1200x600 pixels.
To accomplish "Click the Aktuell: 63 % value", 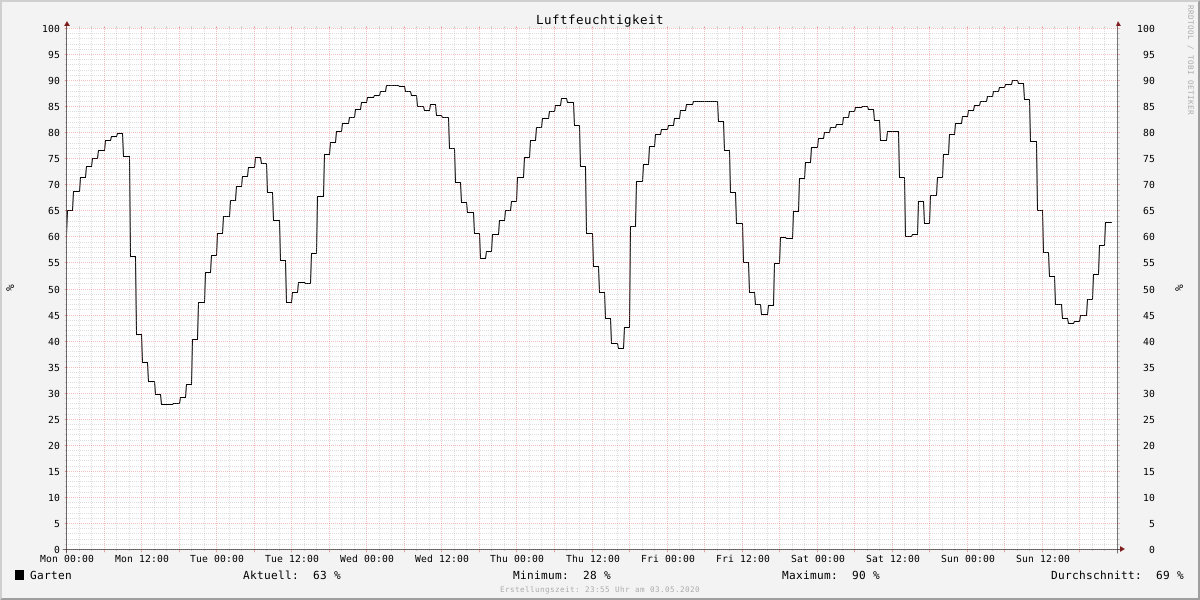I will (292, 575).
